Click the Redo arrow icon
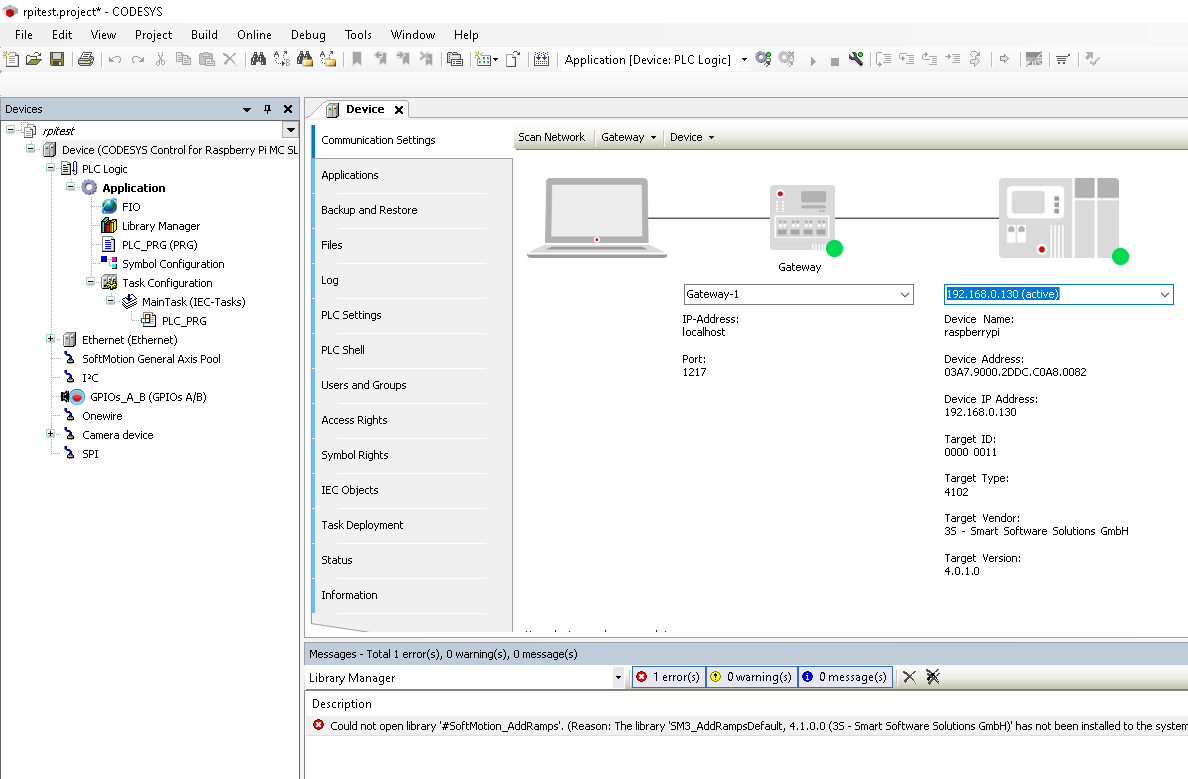The width and height of the screenshot is (1188, 779). pyautogui.click(x=137, y=59)
